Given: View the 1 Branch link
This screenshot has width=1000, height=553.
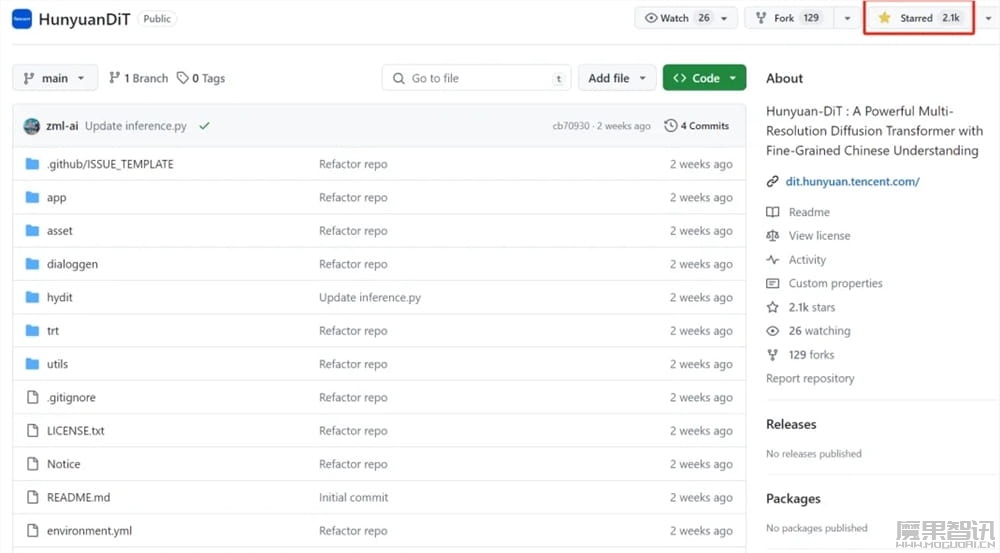Looking at the screenshot, I should pyautogui.click(x=138, y=78).
